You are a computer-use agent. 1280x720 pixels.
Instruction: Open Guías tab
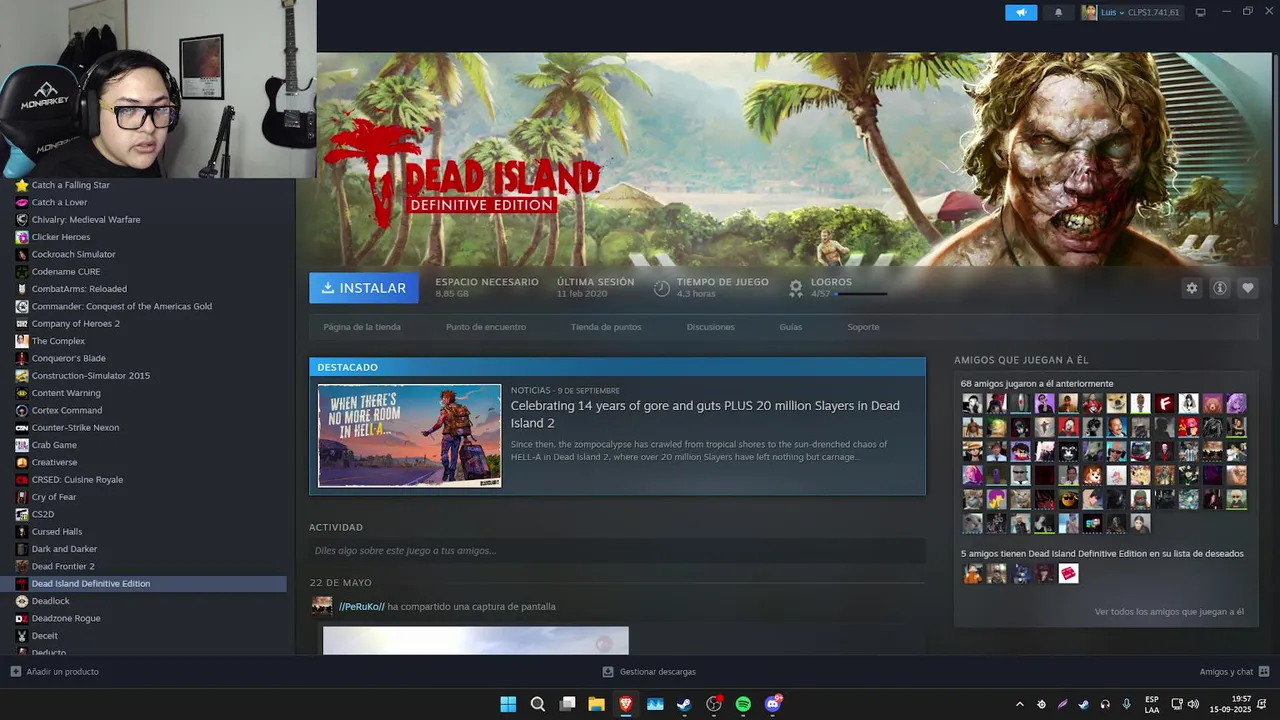pos(791,327)
